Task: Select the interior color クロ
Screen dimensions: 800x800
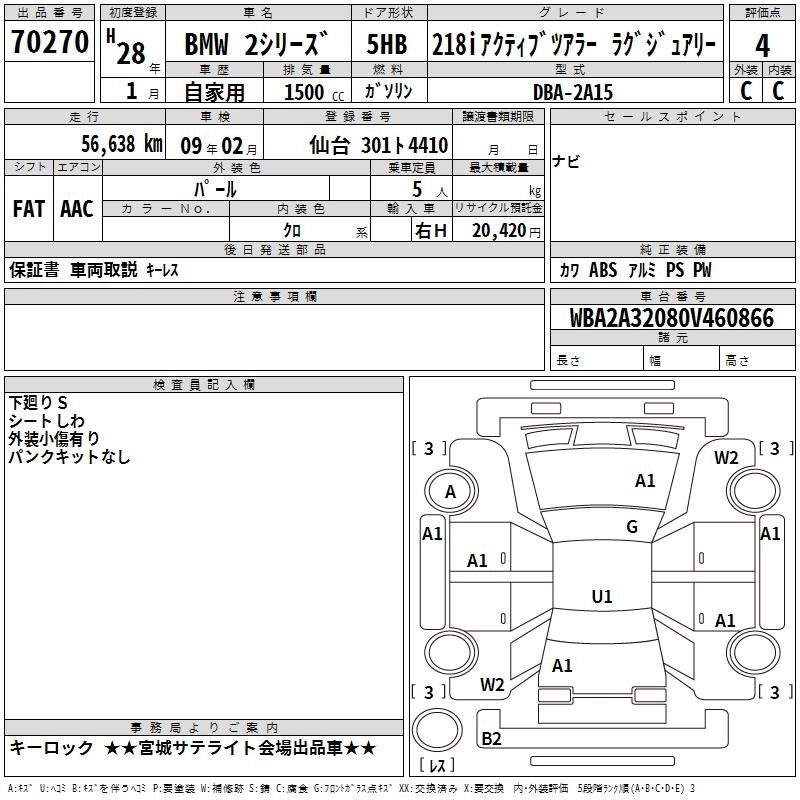Action: (292, 230)
